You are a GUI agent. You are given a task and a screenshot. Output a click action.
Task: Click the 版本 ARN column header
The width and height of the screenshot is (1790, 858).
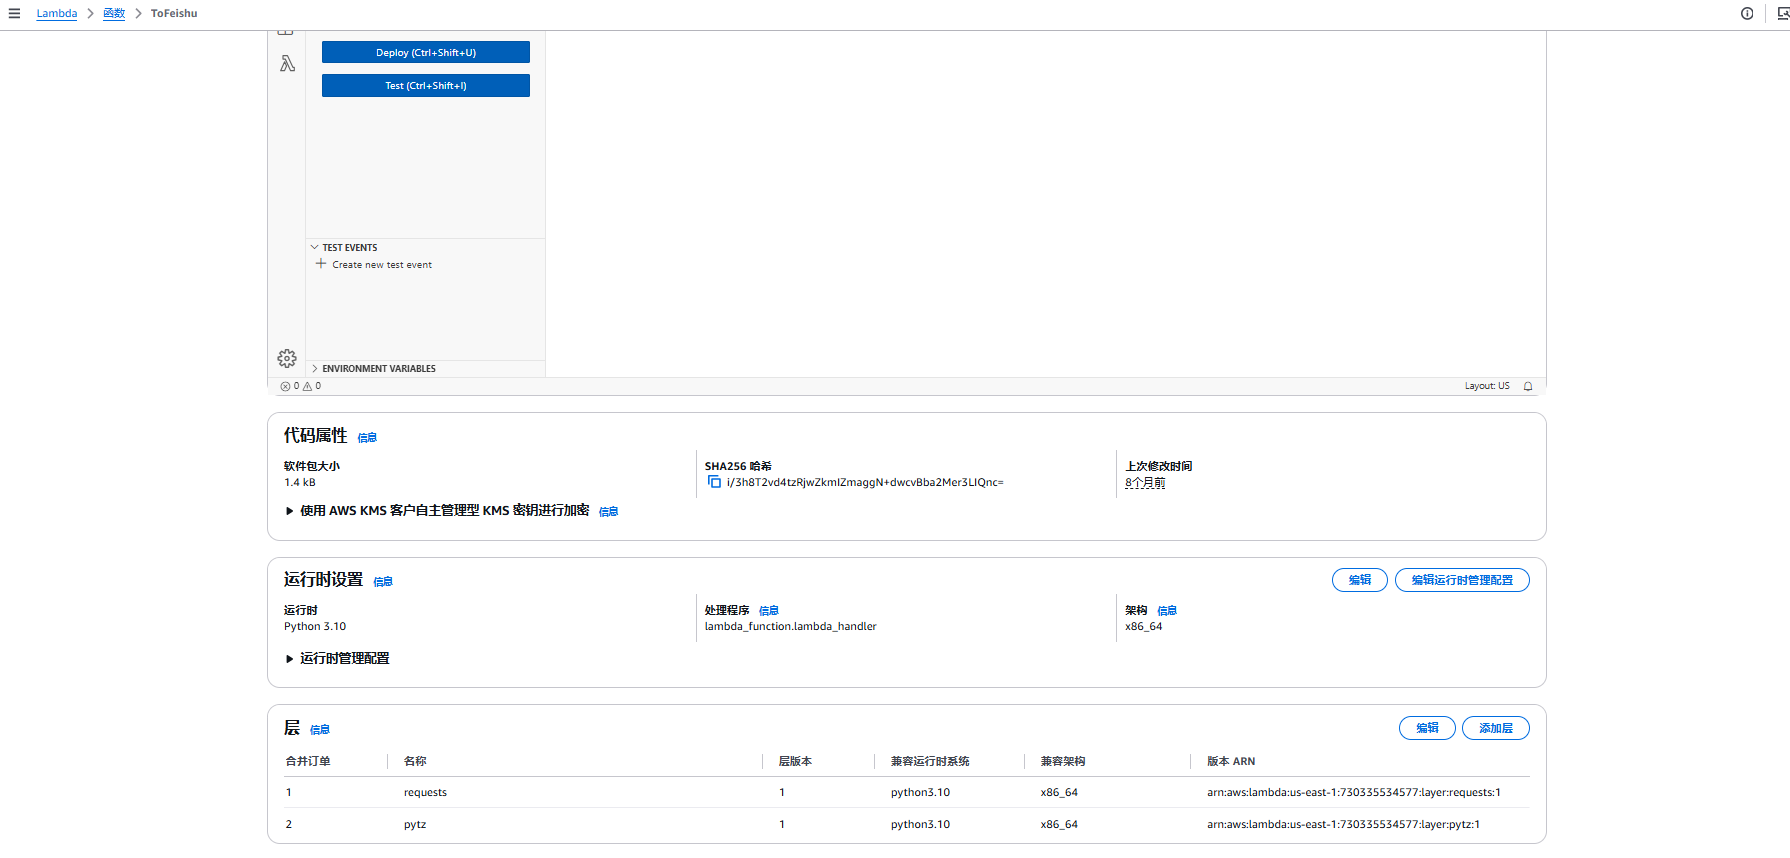(x=1231, y=761)
